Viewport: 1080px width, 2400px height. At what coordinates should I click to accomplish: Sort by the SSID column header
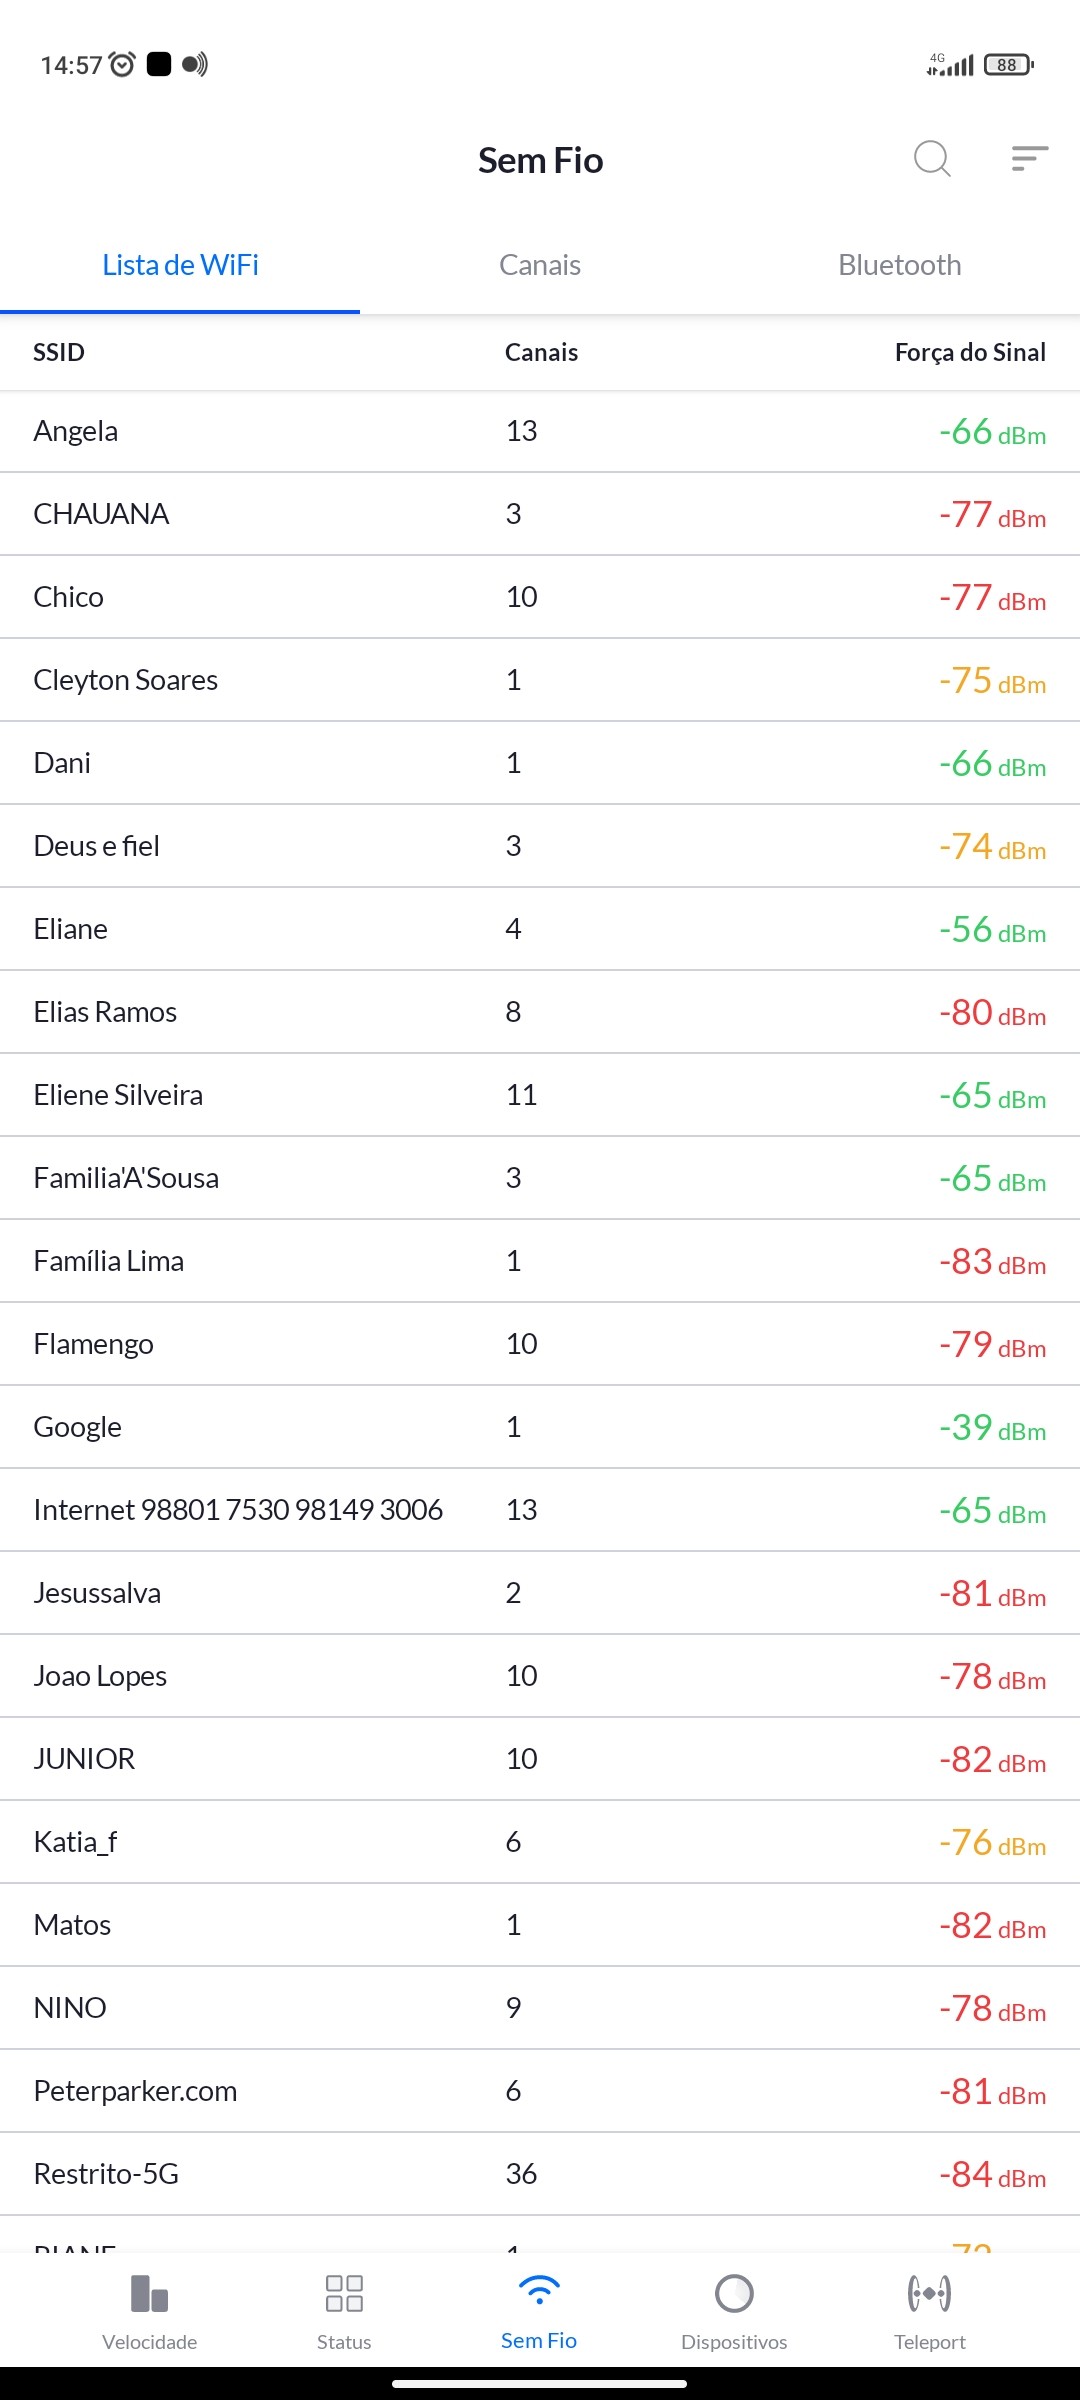pos(59,352)
